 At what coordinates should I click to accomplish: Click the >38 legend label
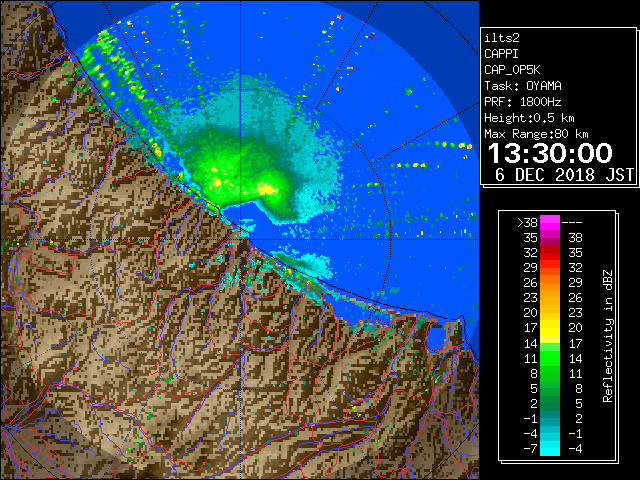527,222
